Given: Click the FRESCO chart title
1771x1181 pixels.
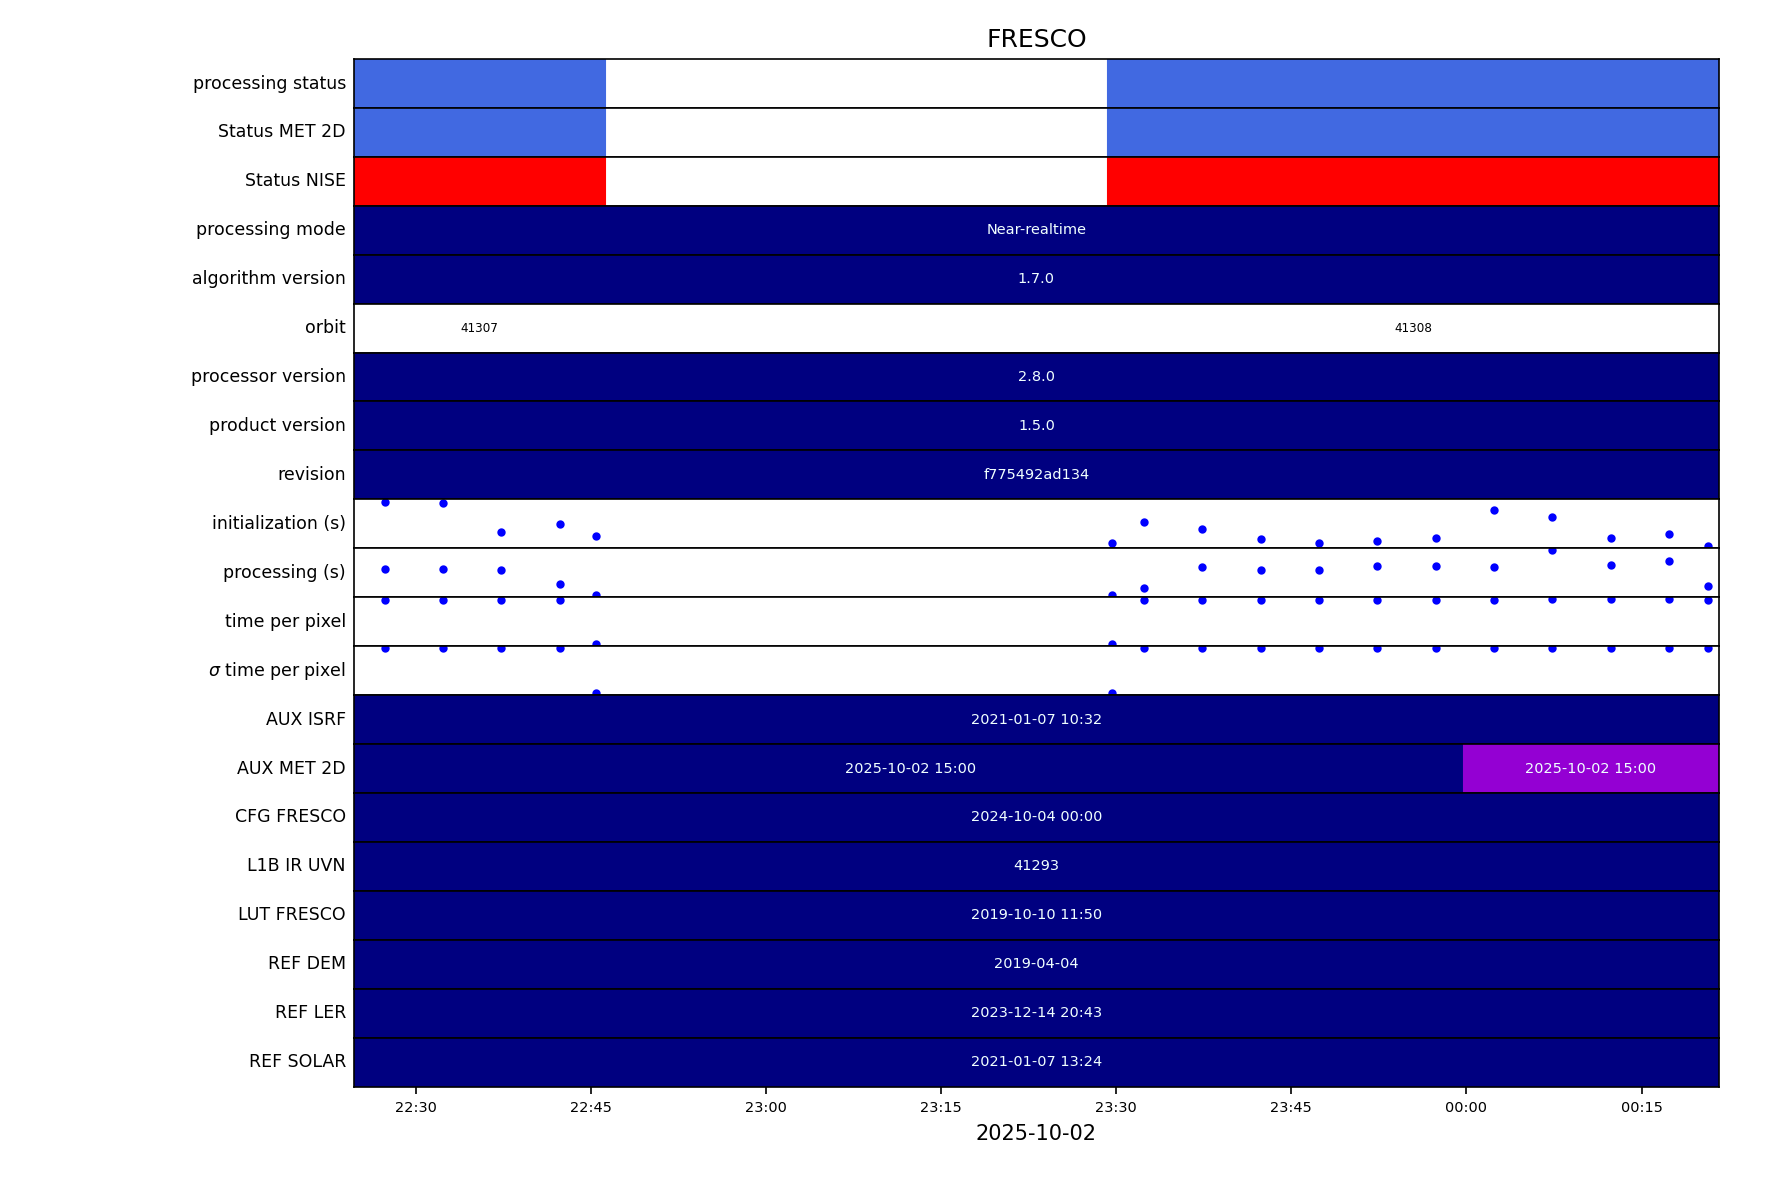Looking at the screenshot, I should pyautogui.click(x=1036, y=39).
